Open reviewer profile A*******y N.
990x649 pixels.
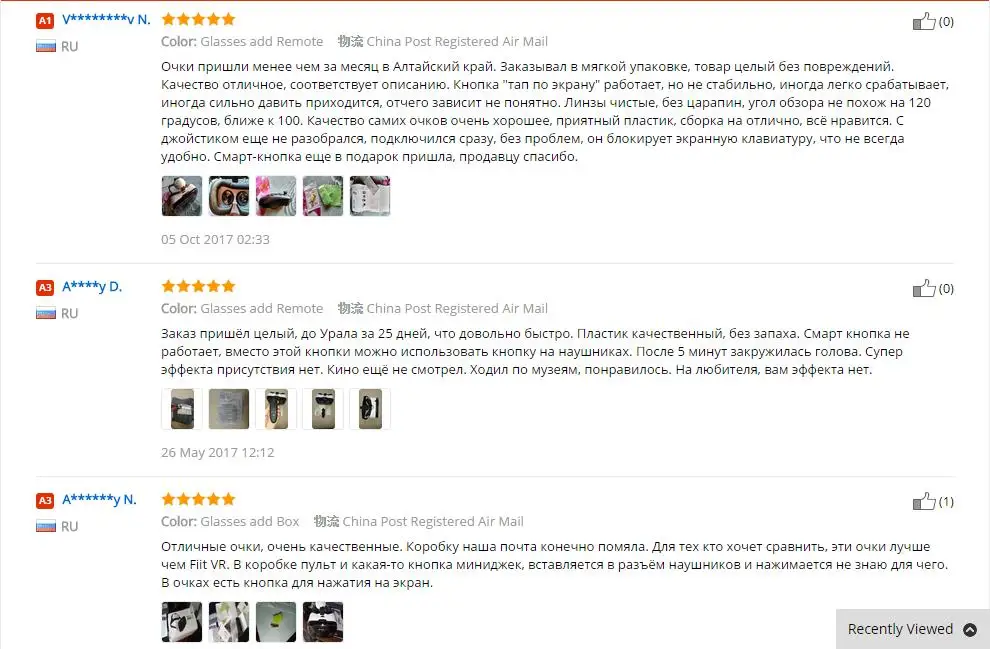[99, 499]
